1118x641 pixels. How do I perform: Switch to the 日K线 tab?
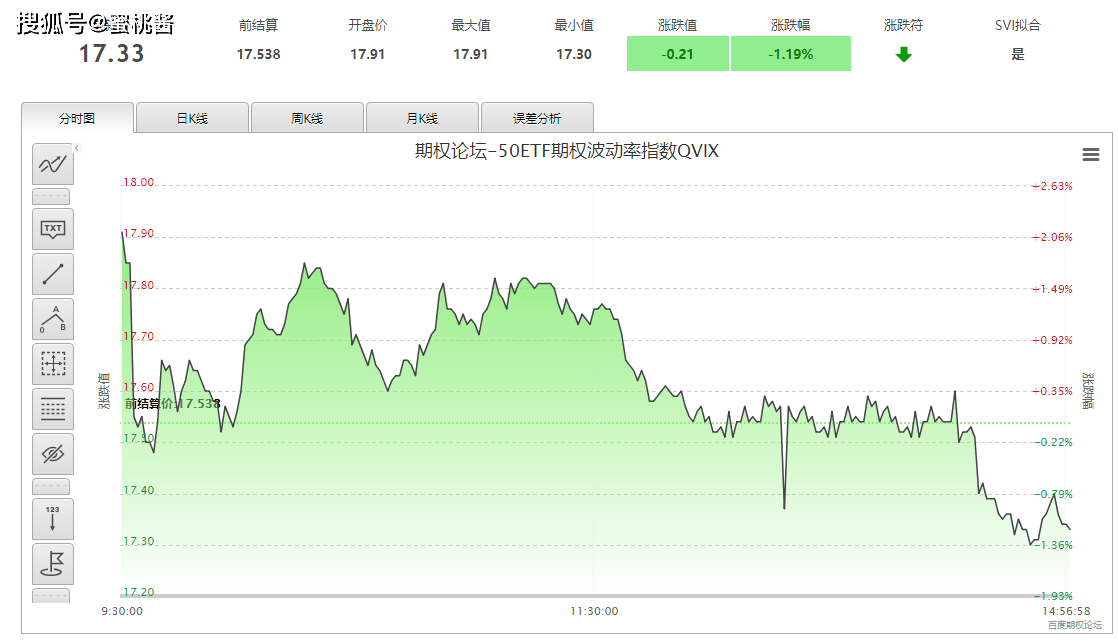[192, 117]
